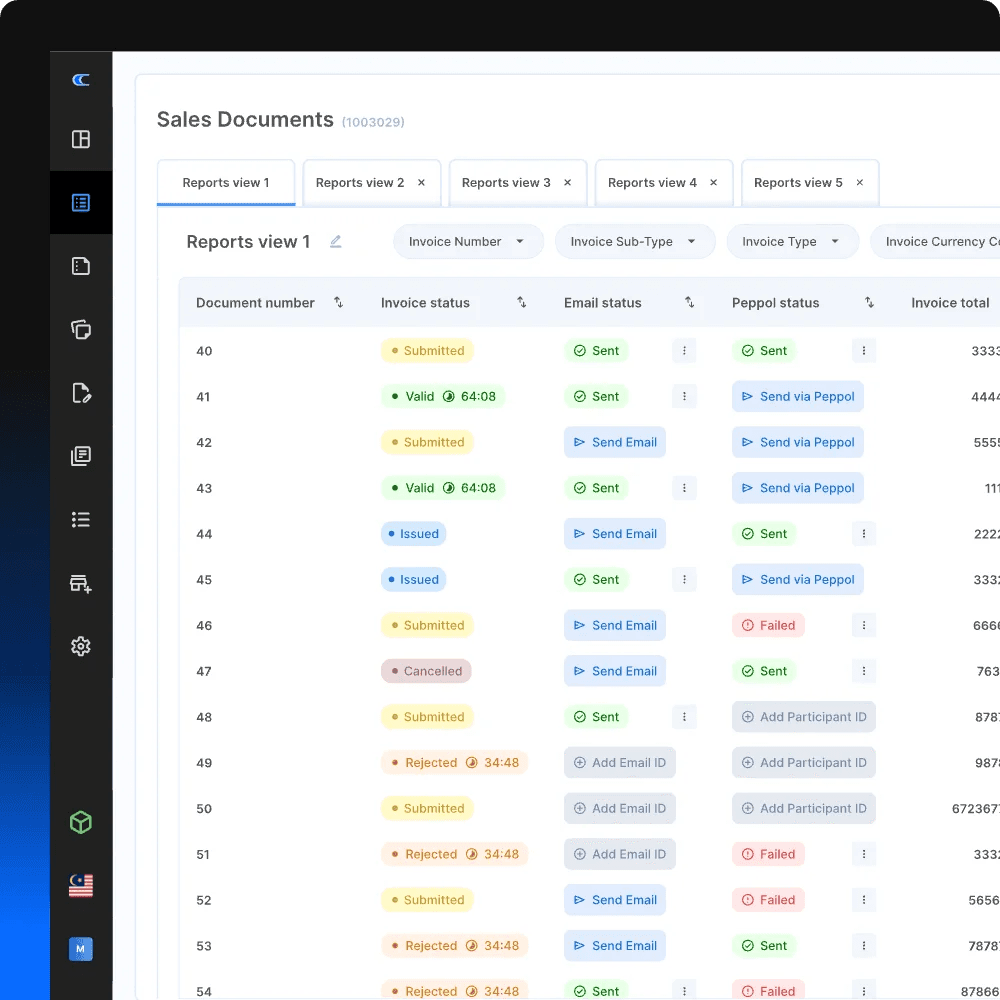Click the green package cube icon near sidebar bottom

point(81,822)
